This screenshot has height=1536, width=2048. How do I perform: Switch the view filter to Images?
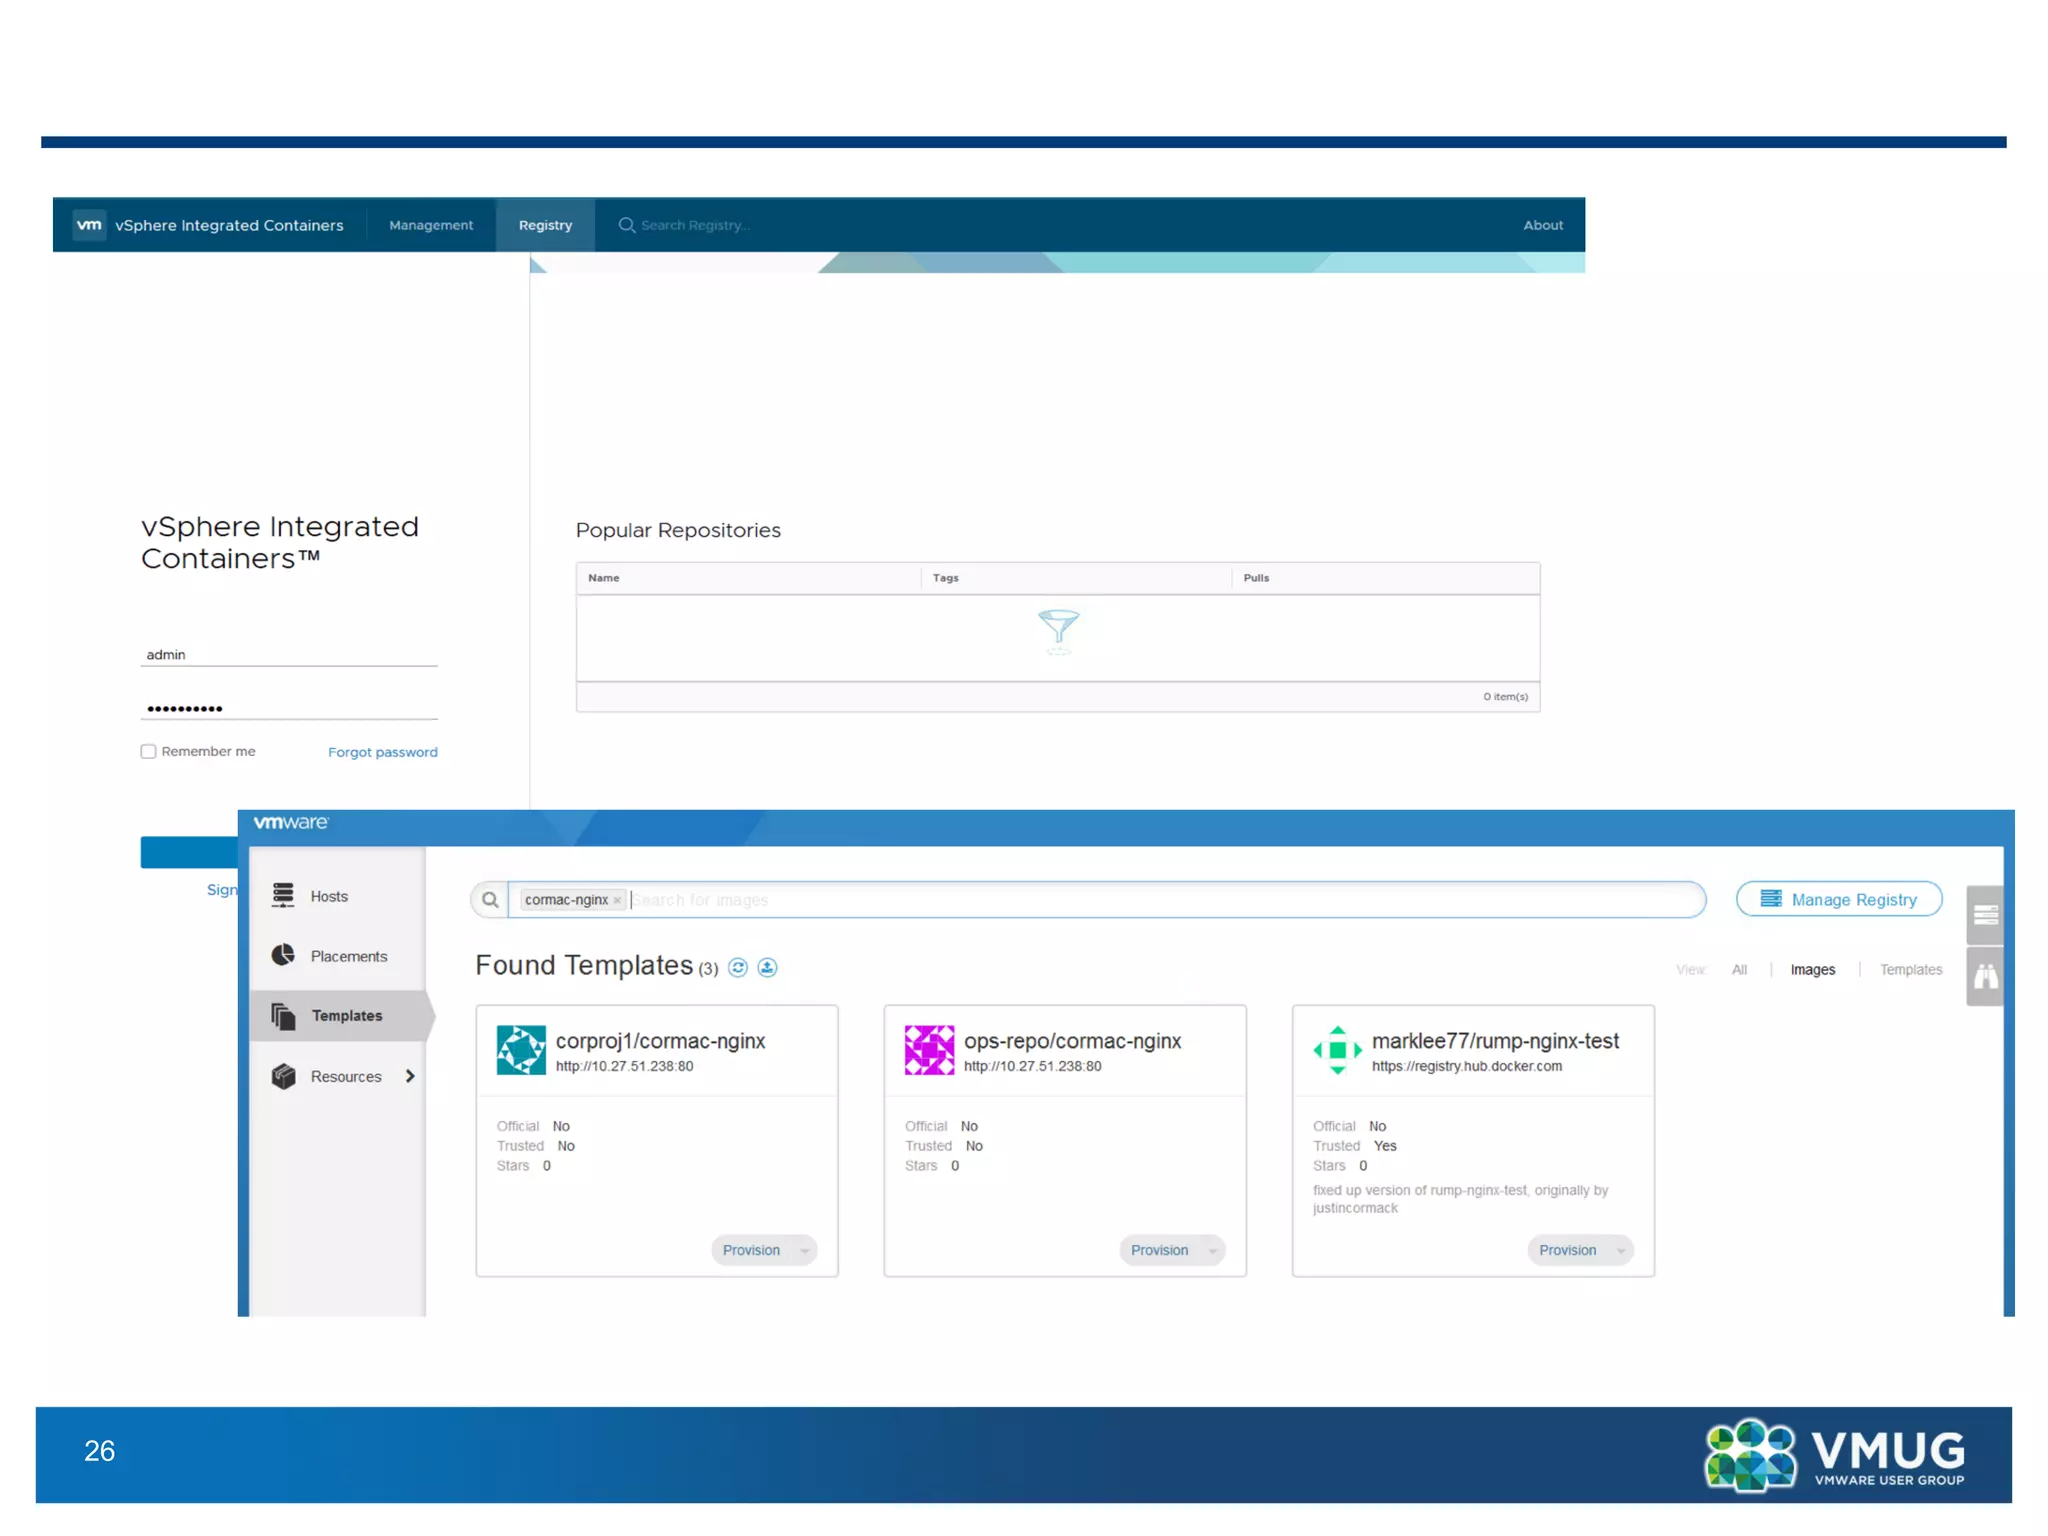(1812, 969)
